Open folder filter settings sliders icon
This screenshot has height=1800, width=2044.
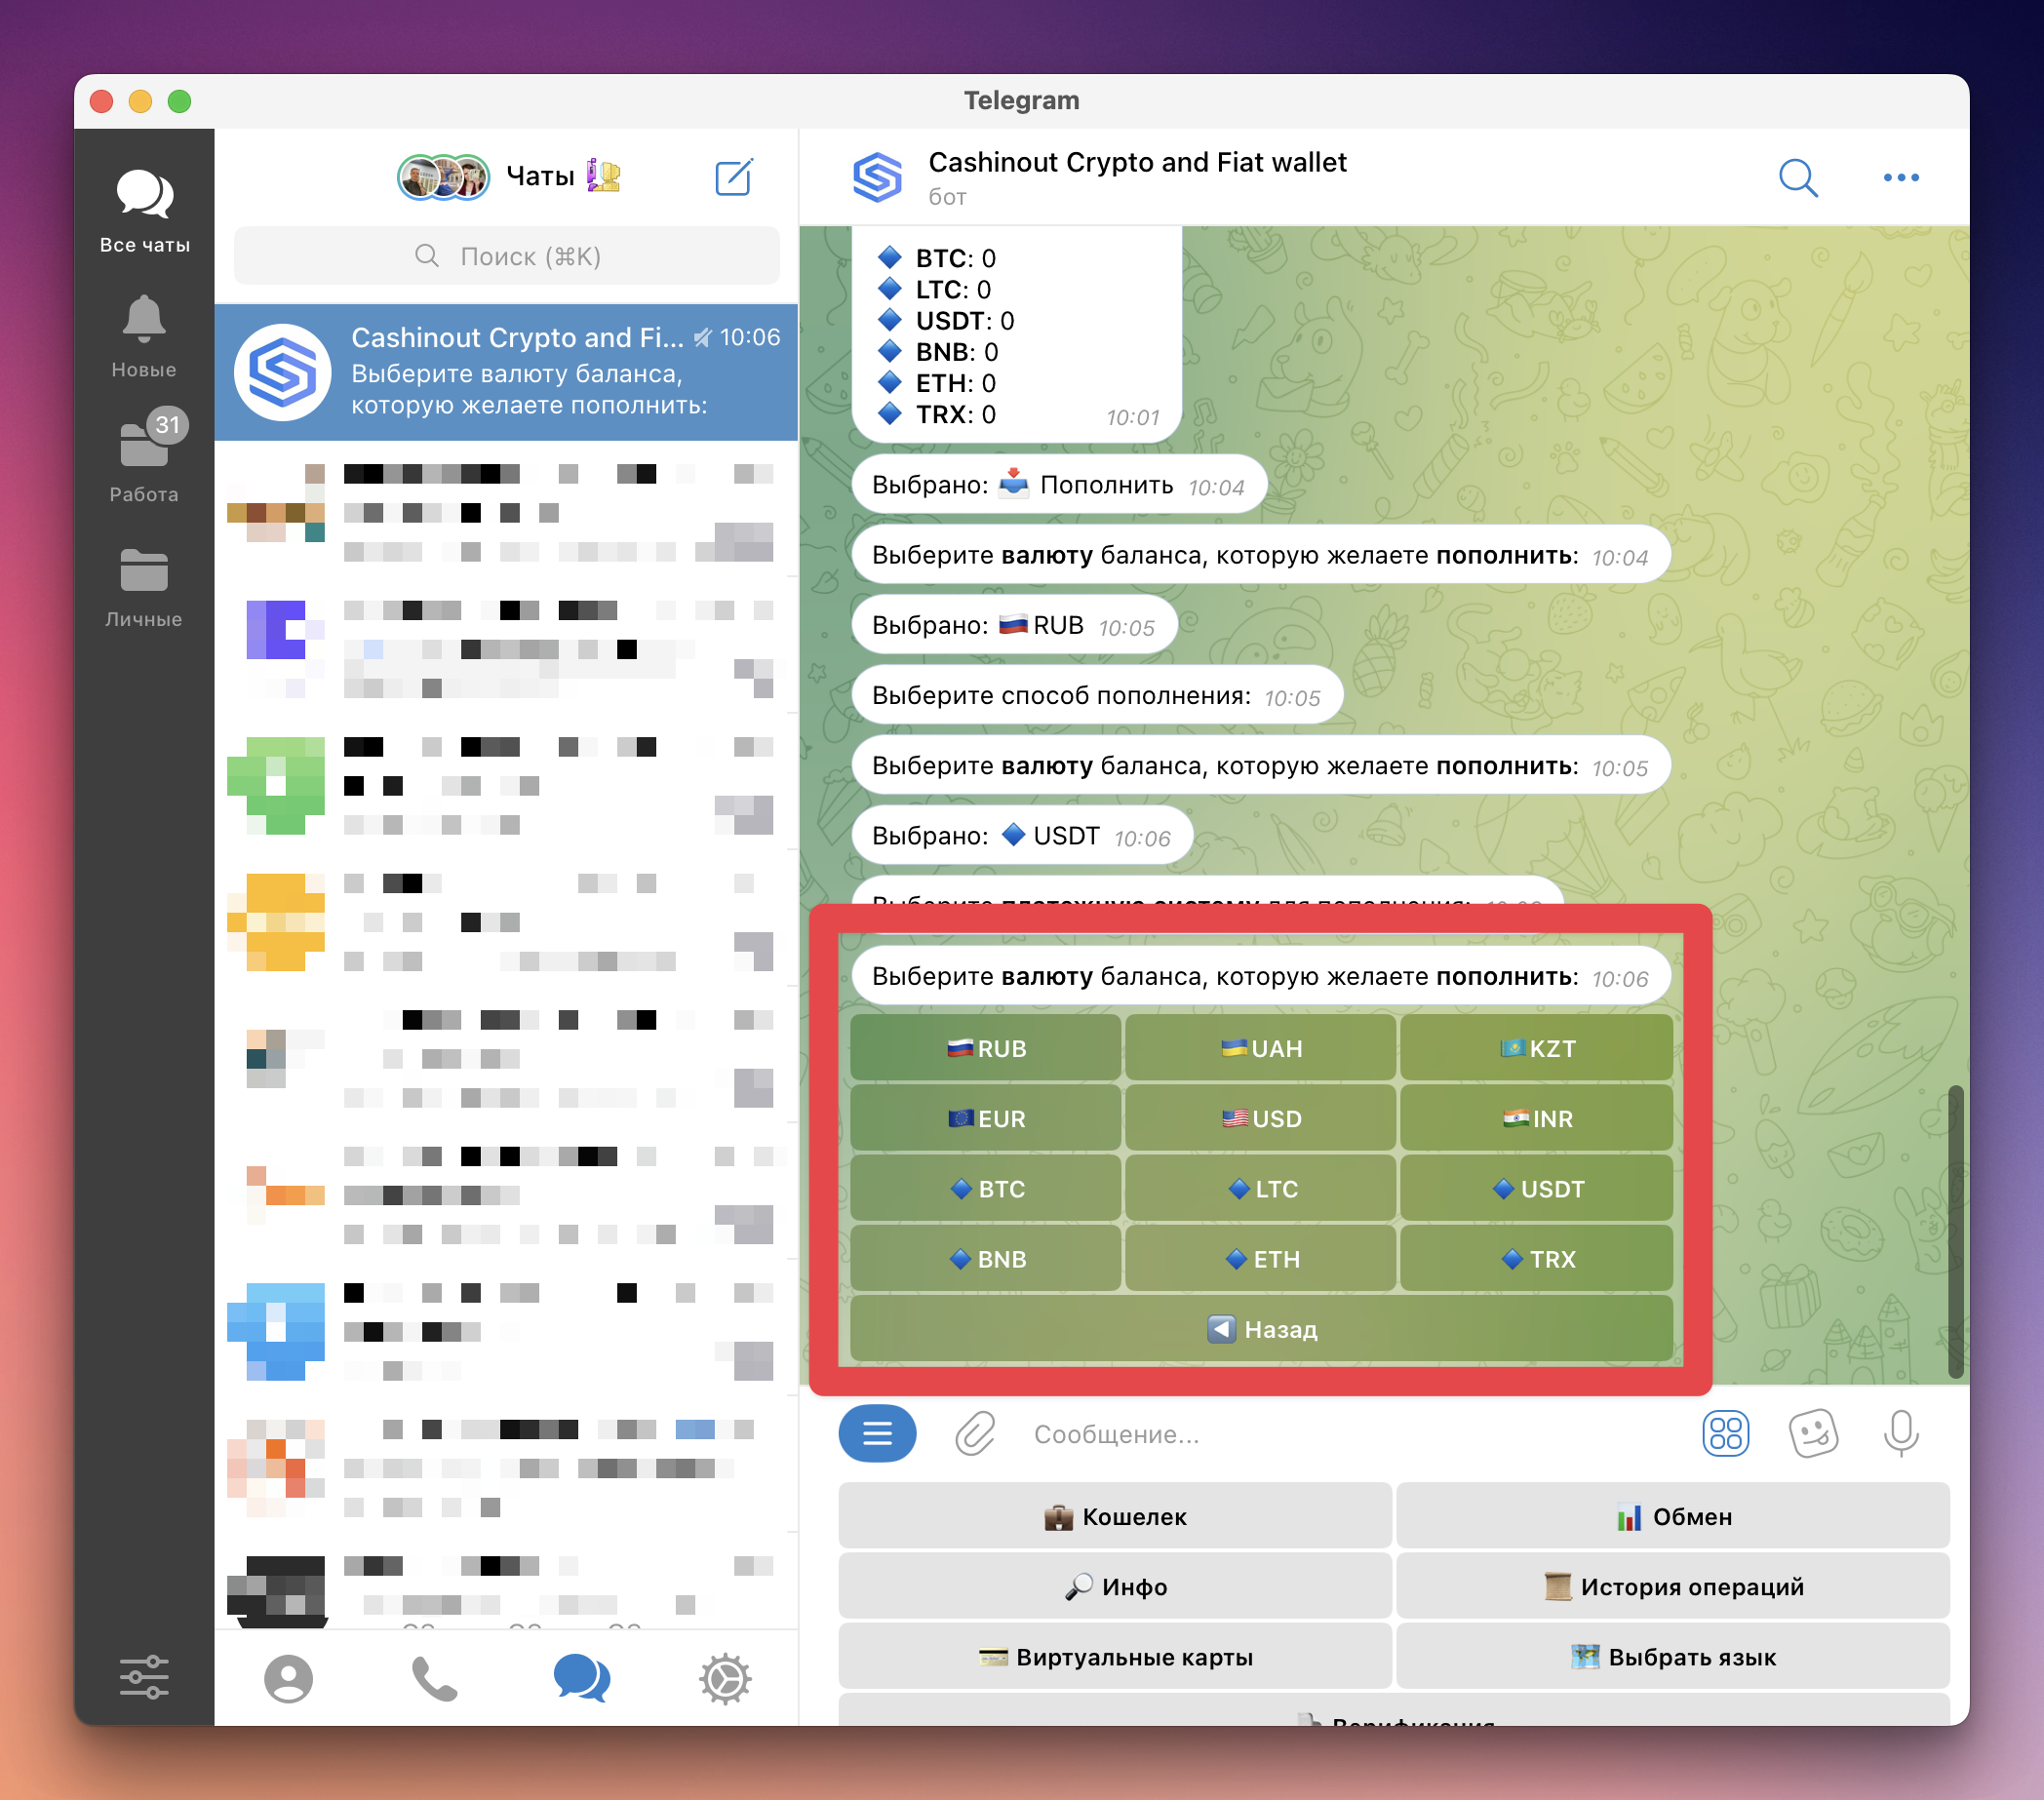point(144,1677)
